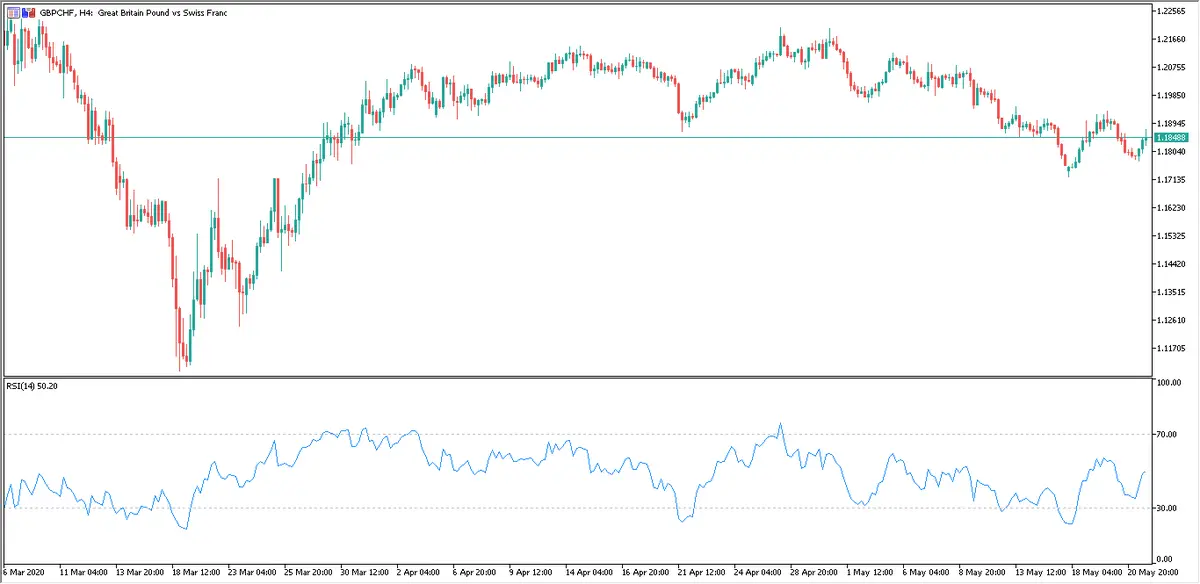Click the 28 Apr 20:00 time label
1200x584 pixels.
(x=811, y=573)
